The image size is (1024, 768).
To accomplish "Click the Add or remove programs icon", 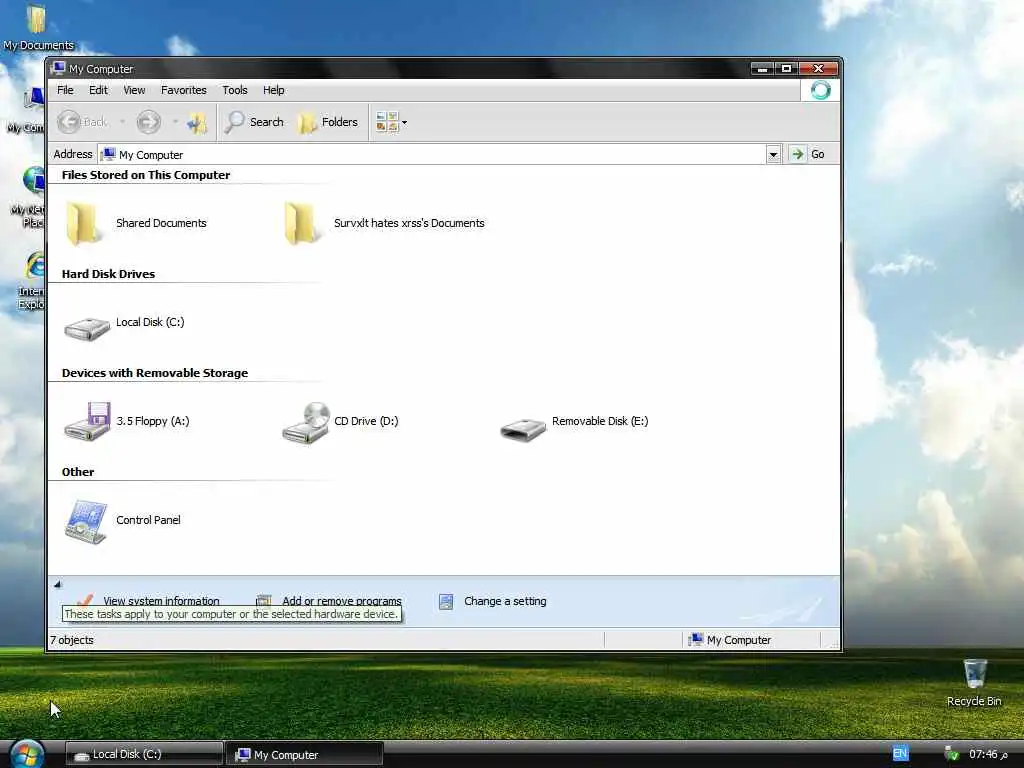I will [264, 600].
